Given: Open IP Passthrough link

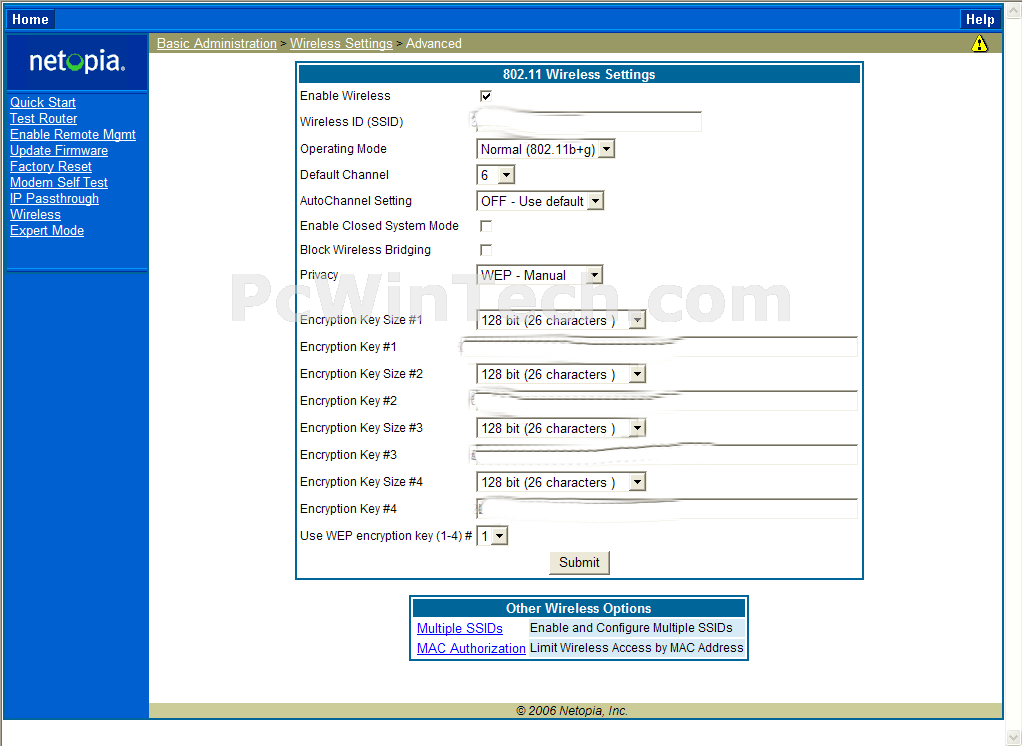Looking at the screenshot, I should pos(54,199).
